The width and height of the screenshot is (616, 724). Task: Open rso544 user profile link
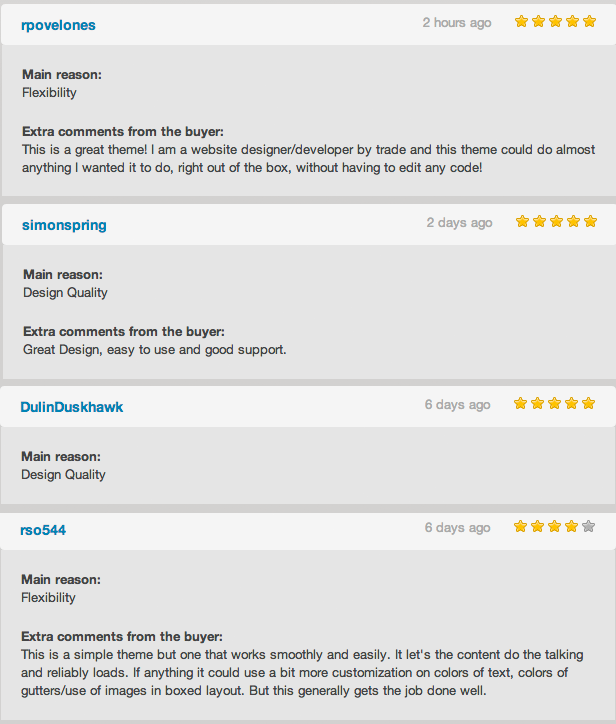click(x=43, y=530)
